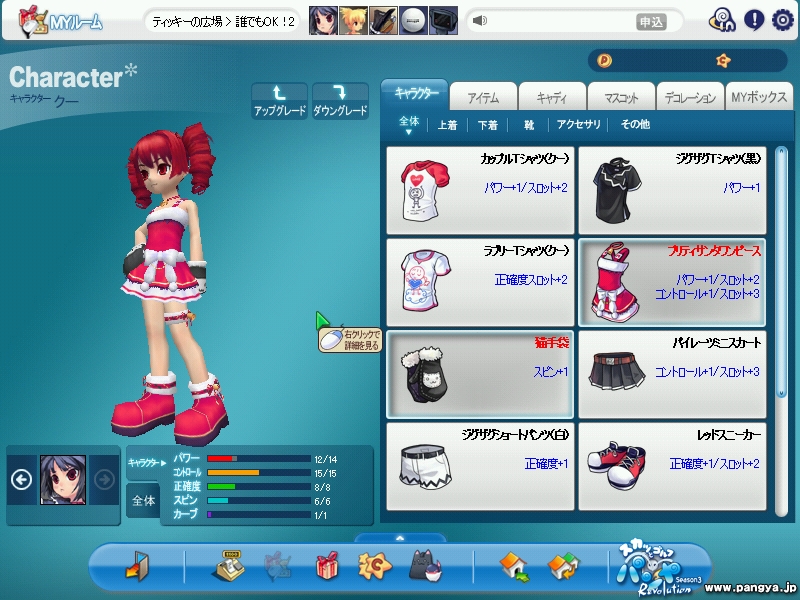Click the 右クリックで詳細を見る mouse hint

pyautogui.click(x=351, y=340)
